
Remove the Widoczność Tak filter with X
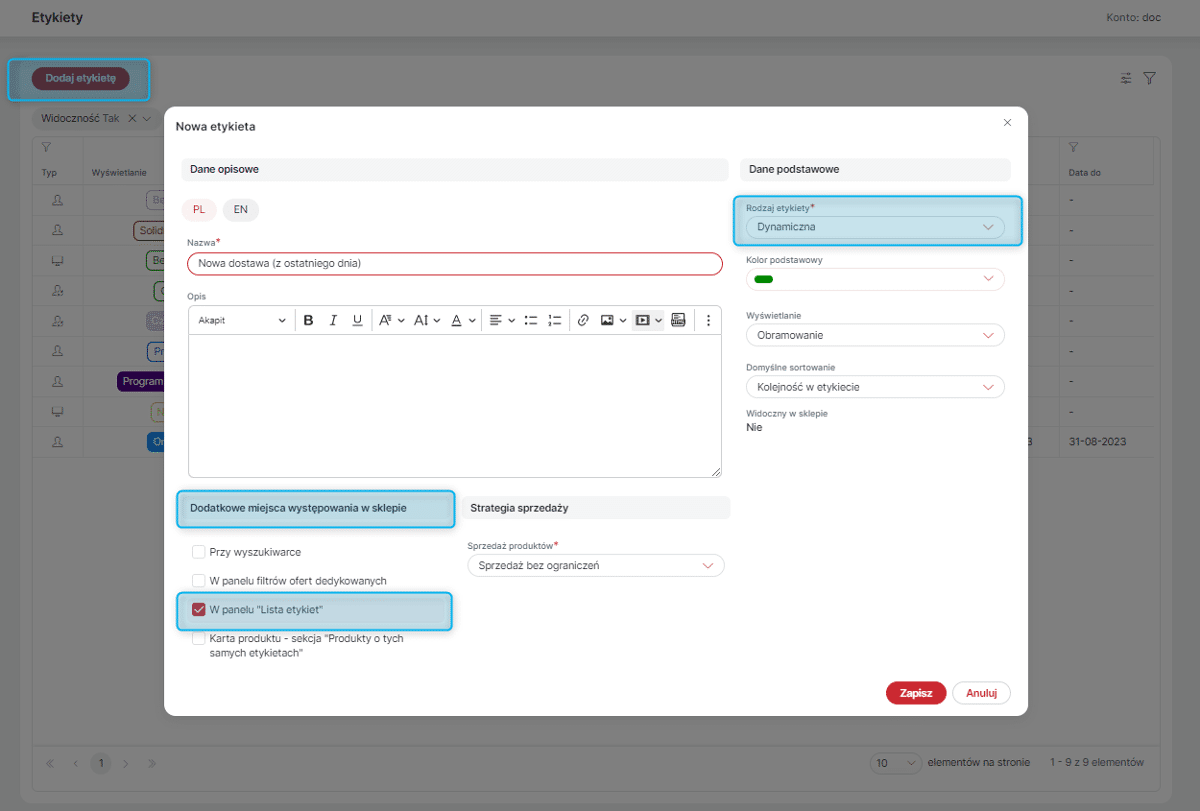132,118
